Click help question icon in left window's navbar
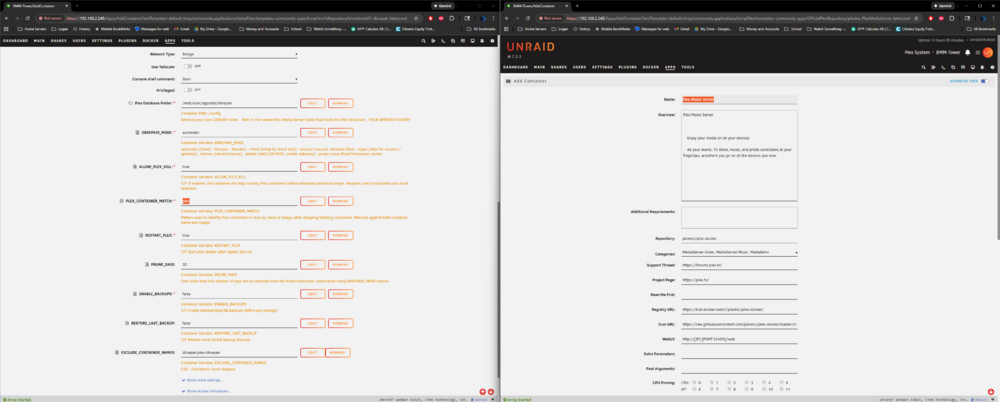This screenshot has height=402, width=1000. (x=492, y=41)
